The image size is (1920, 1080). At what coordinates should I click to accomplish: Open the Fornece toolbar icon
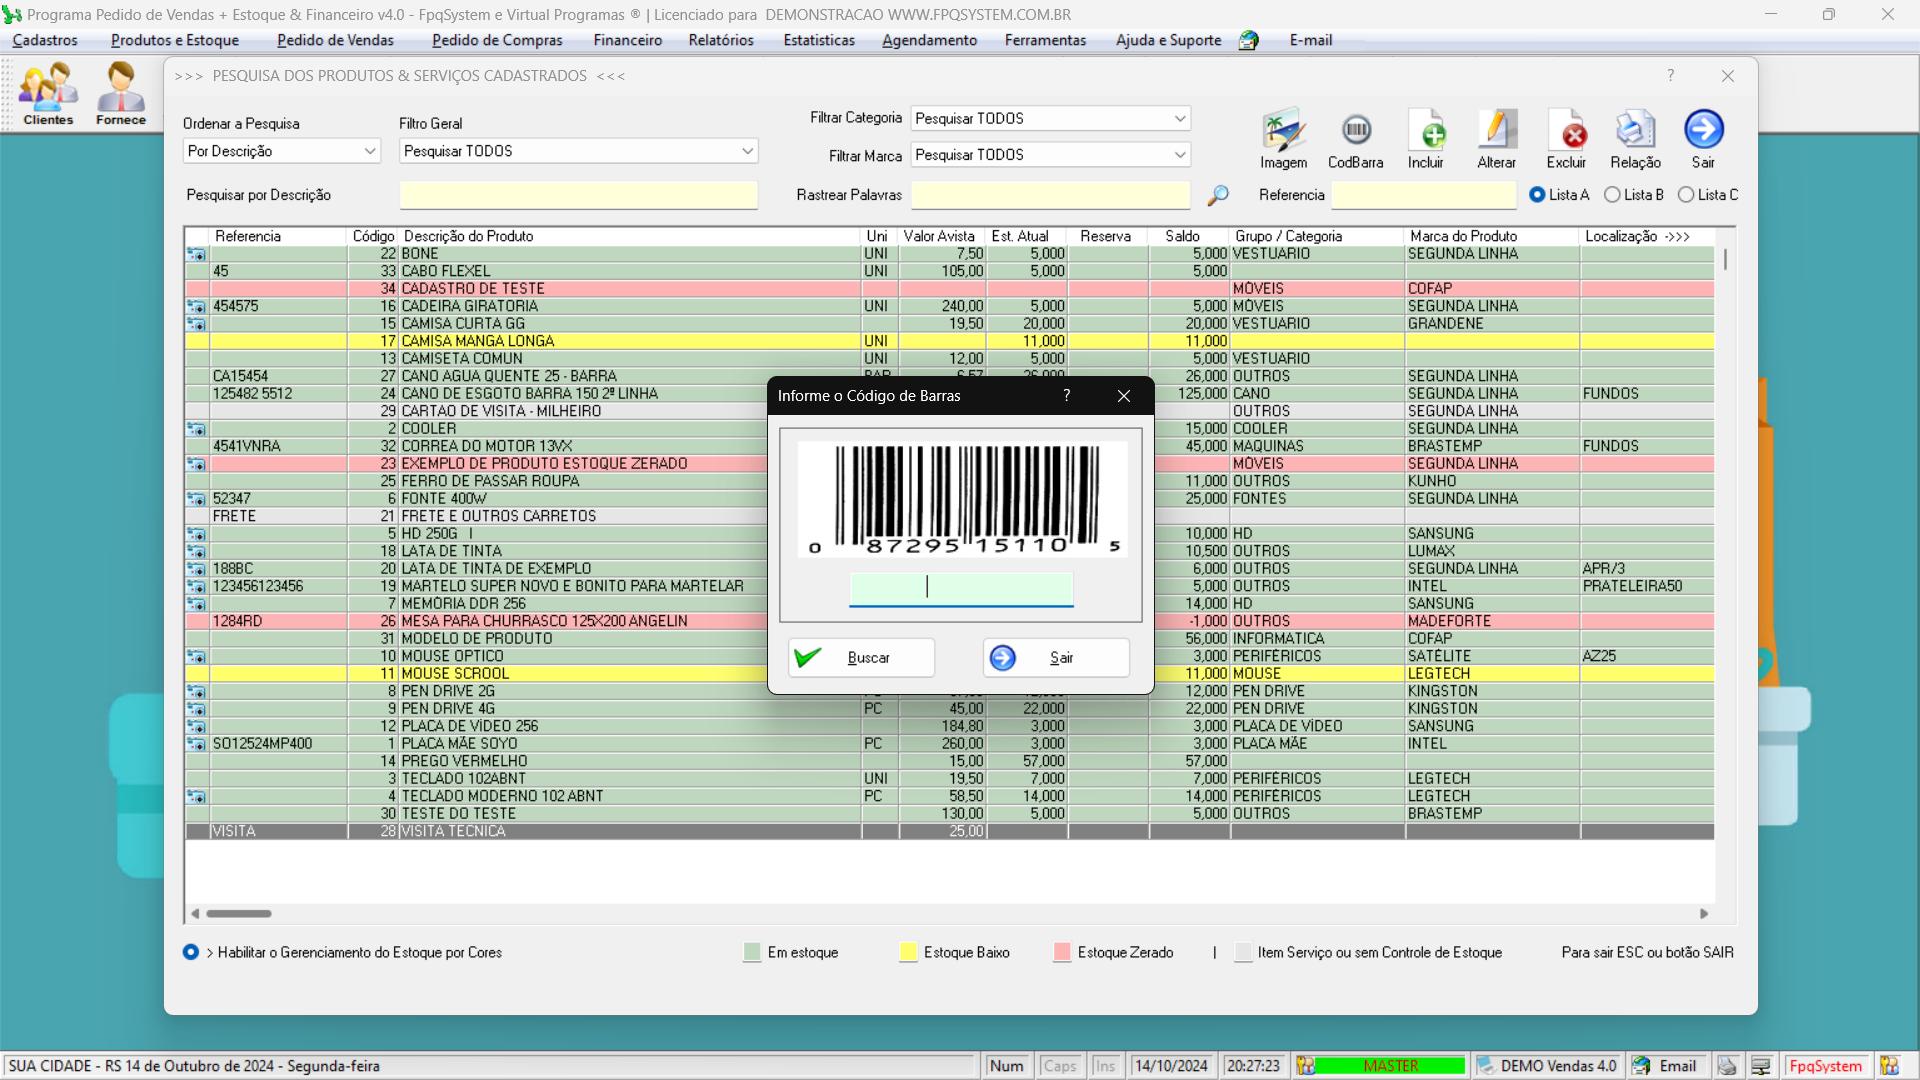point(121,93)
